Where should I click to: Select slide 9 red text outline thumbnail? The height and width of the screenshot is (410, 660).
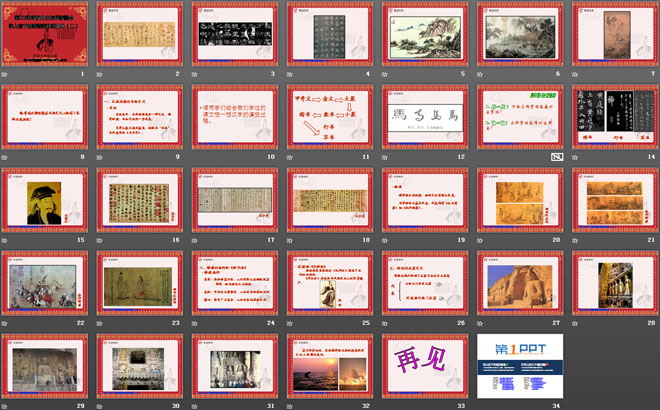(x=140, y=117)
